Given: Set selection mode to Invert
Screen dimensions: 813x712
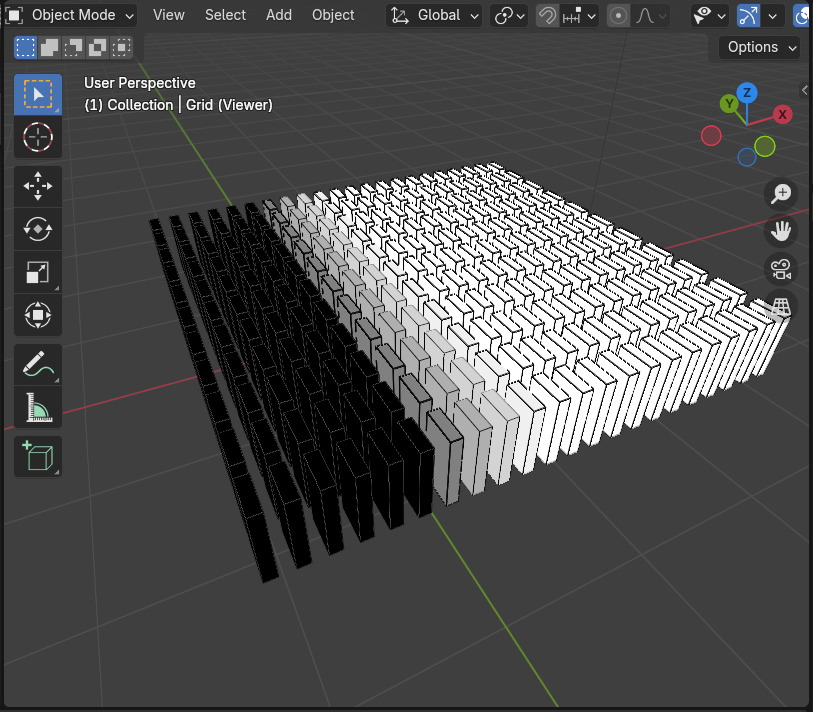Looking at the screenshot, I should 97,47.
